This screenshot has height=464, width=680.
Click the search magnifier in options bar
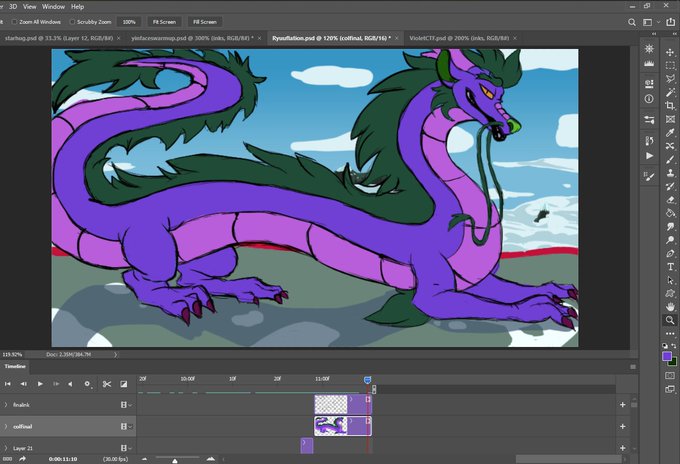(x=632, y=22)
